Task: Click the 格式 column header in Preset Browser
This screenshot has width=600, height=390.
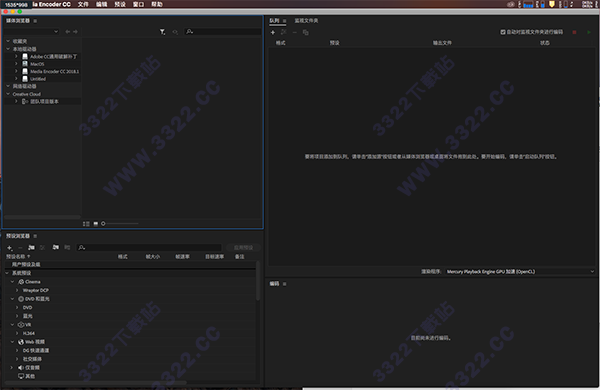Action: 122,256
